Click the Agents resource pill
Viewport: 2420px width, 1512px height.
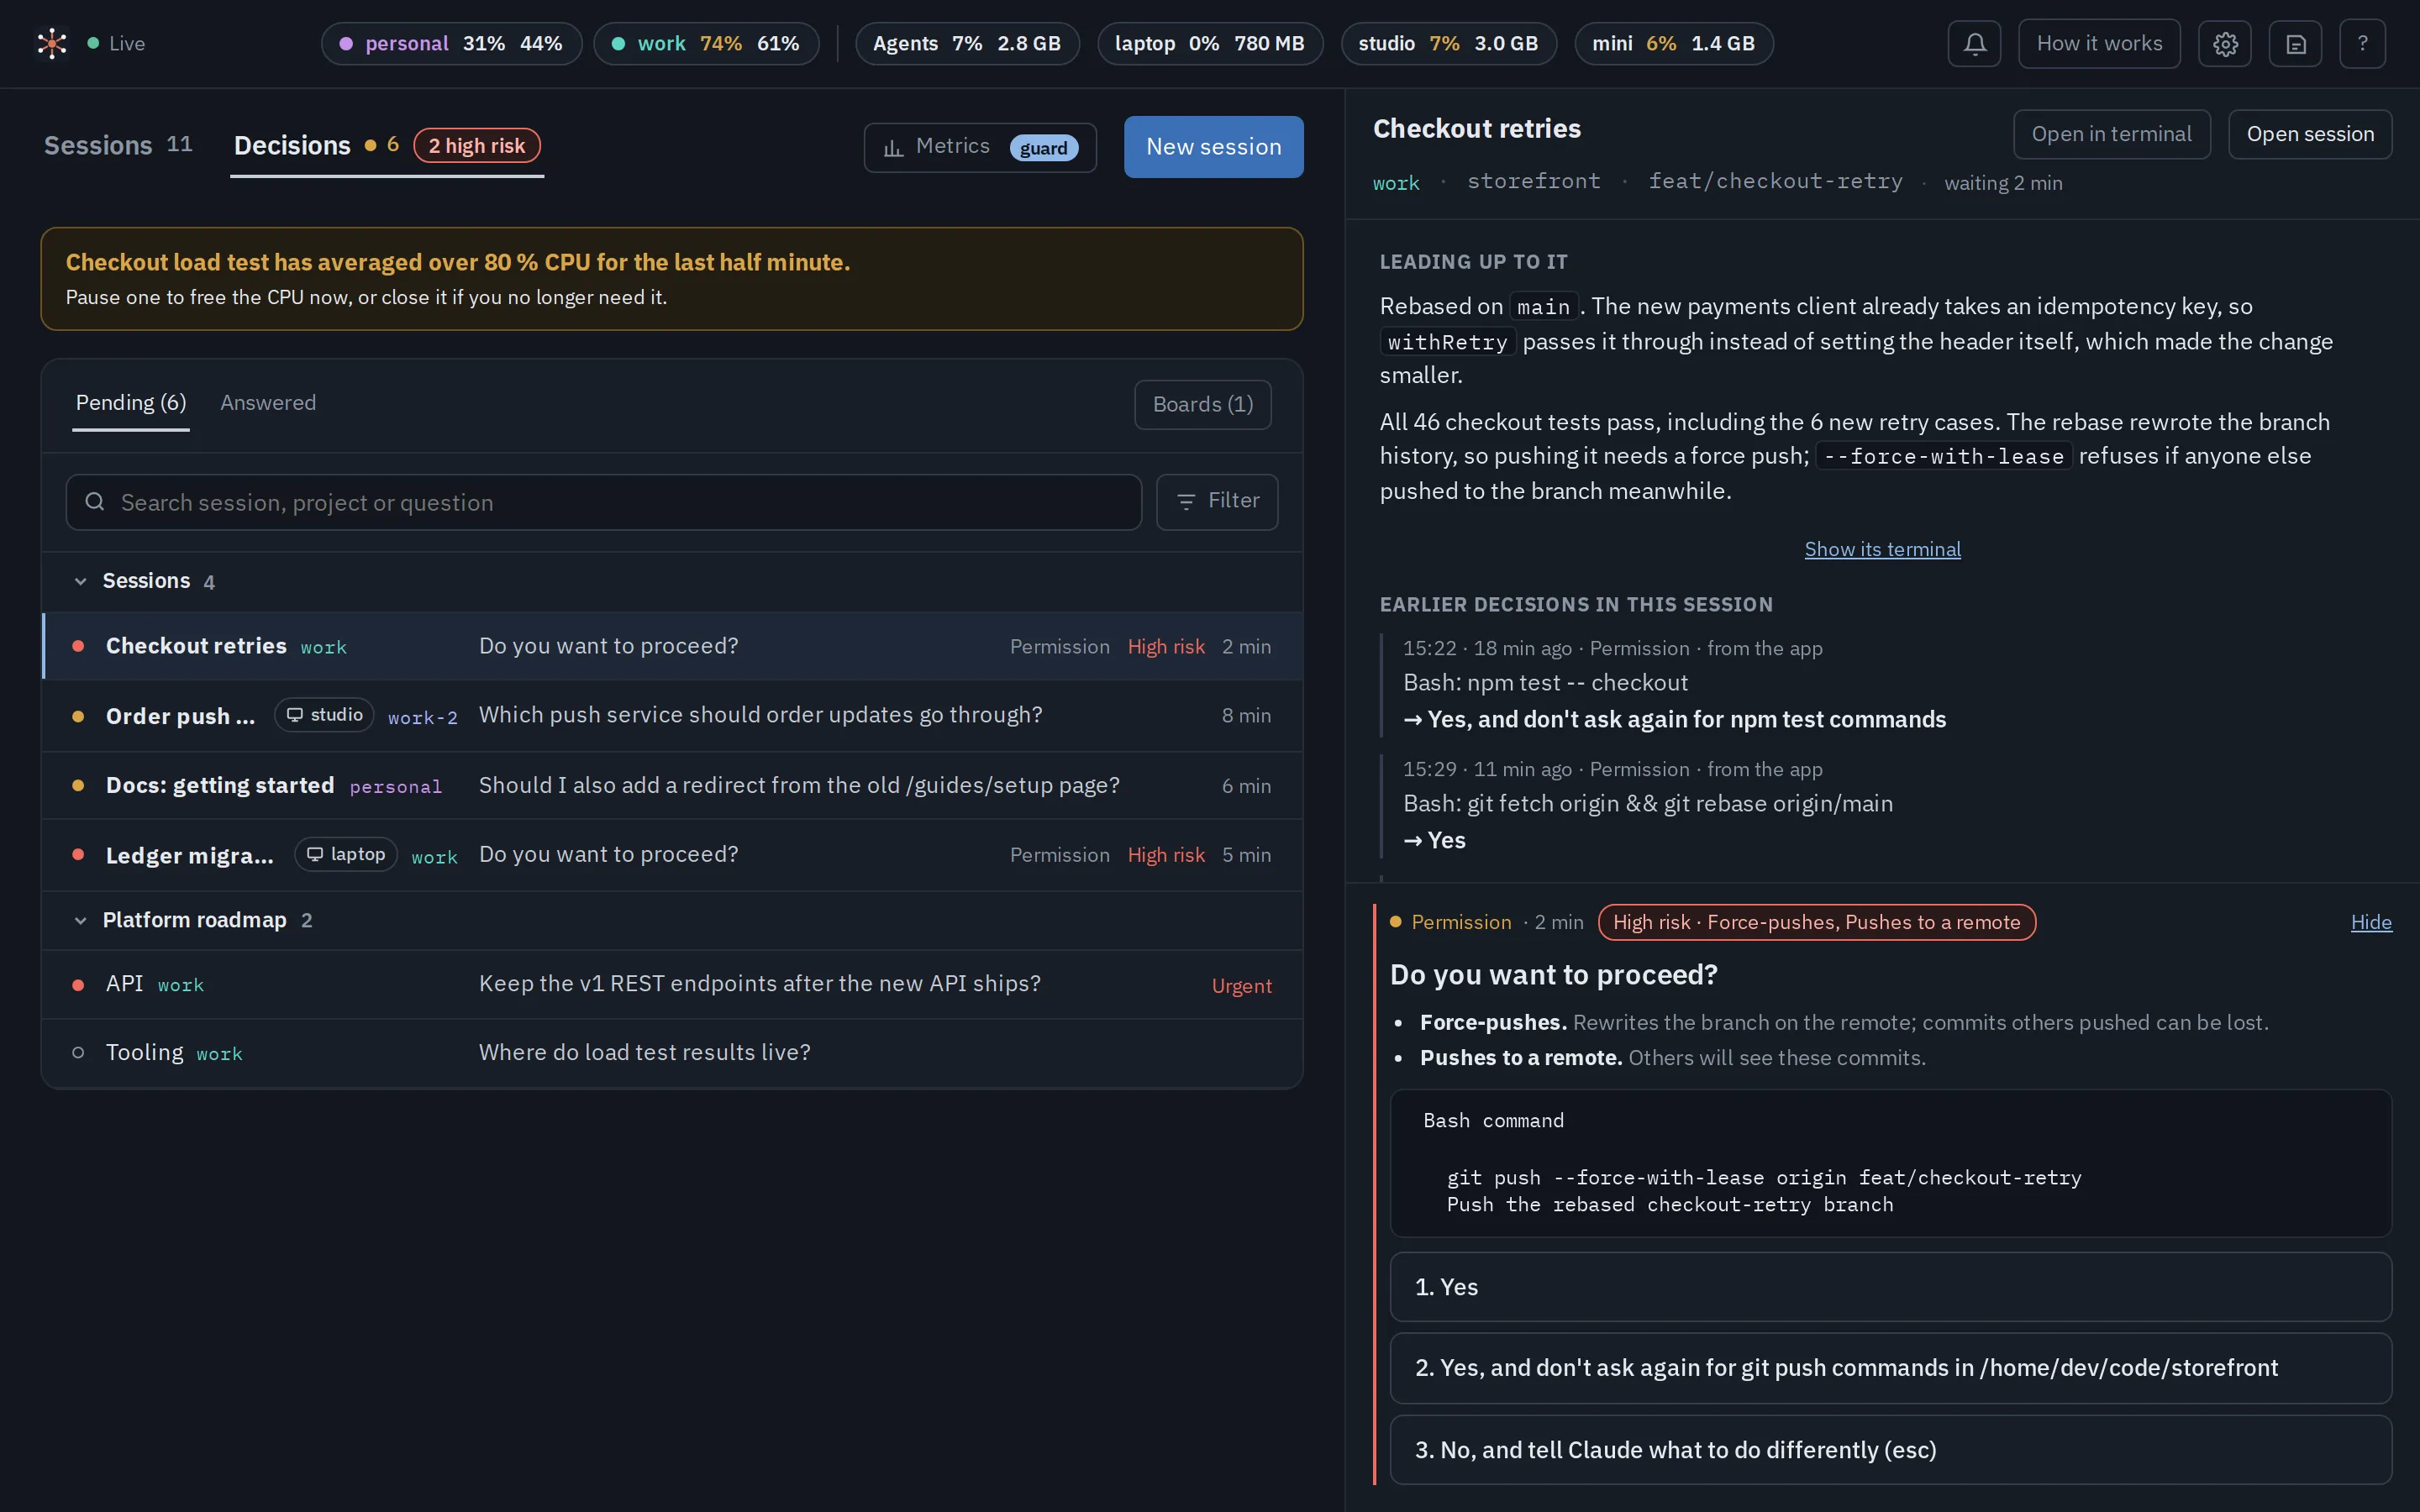(967, 44)
